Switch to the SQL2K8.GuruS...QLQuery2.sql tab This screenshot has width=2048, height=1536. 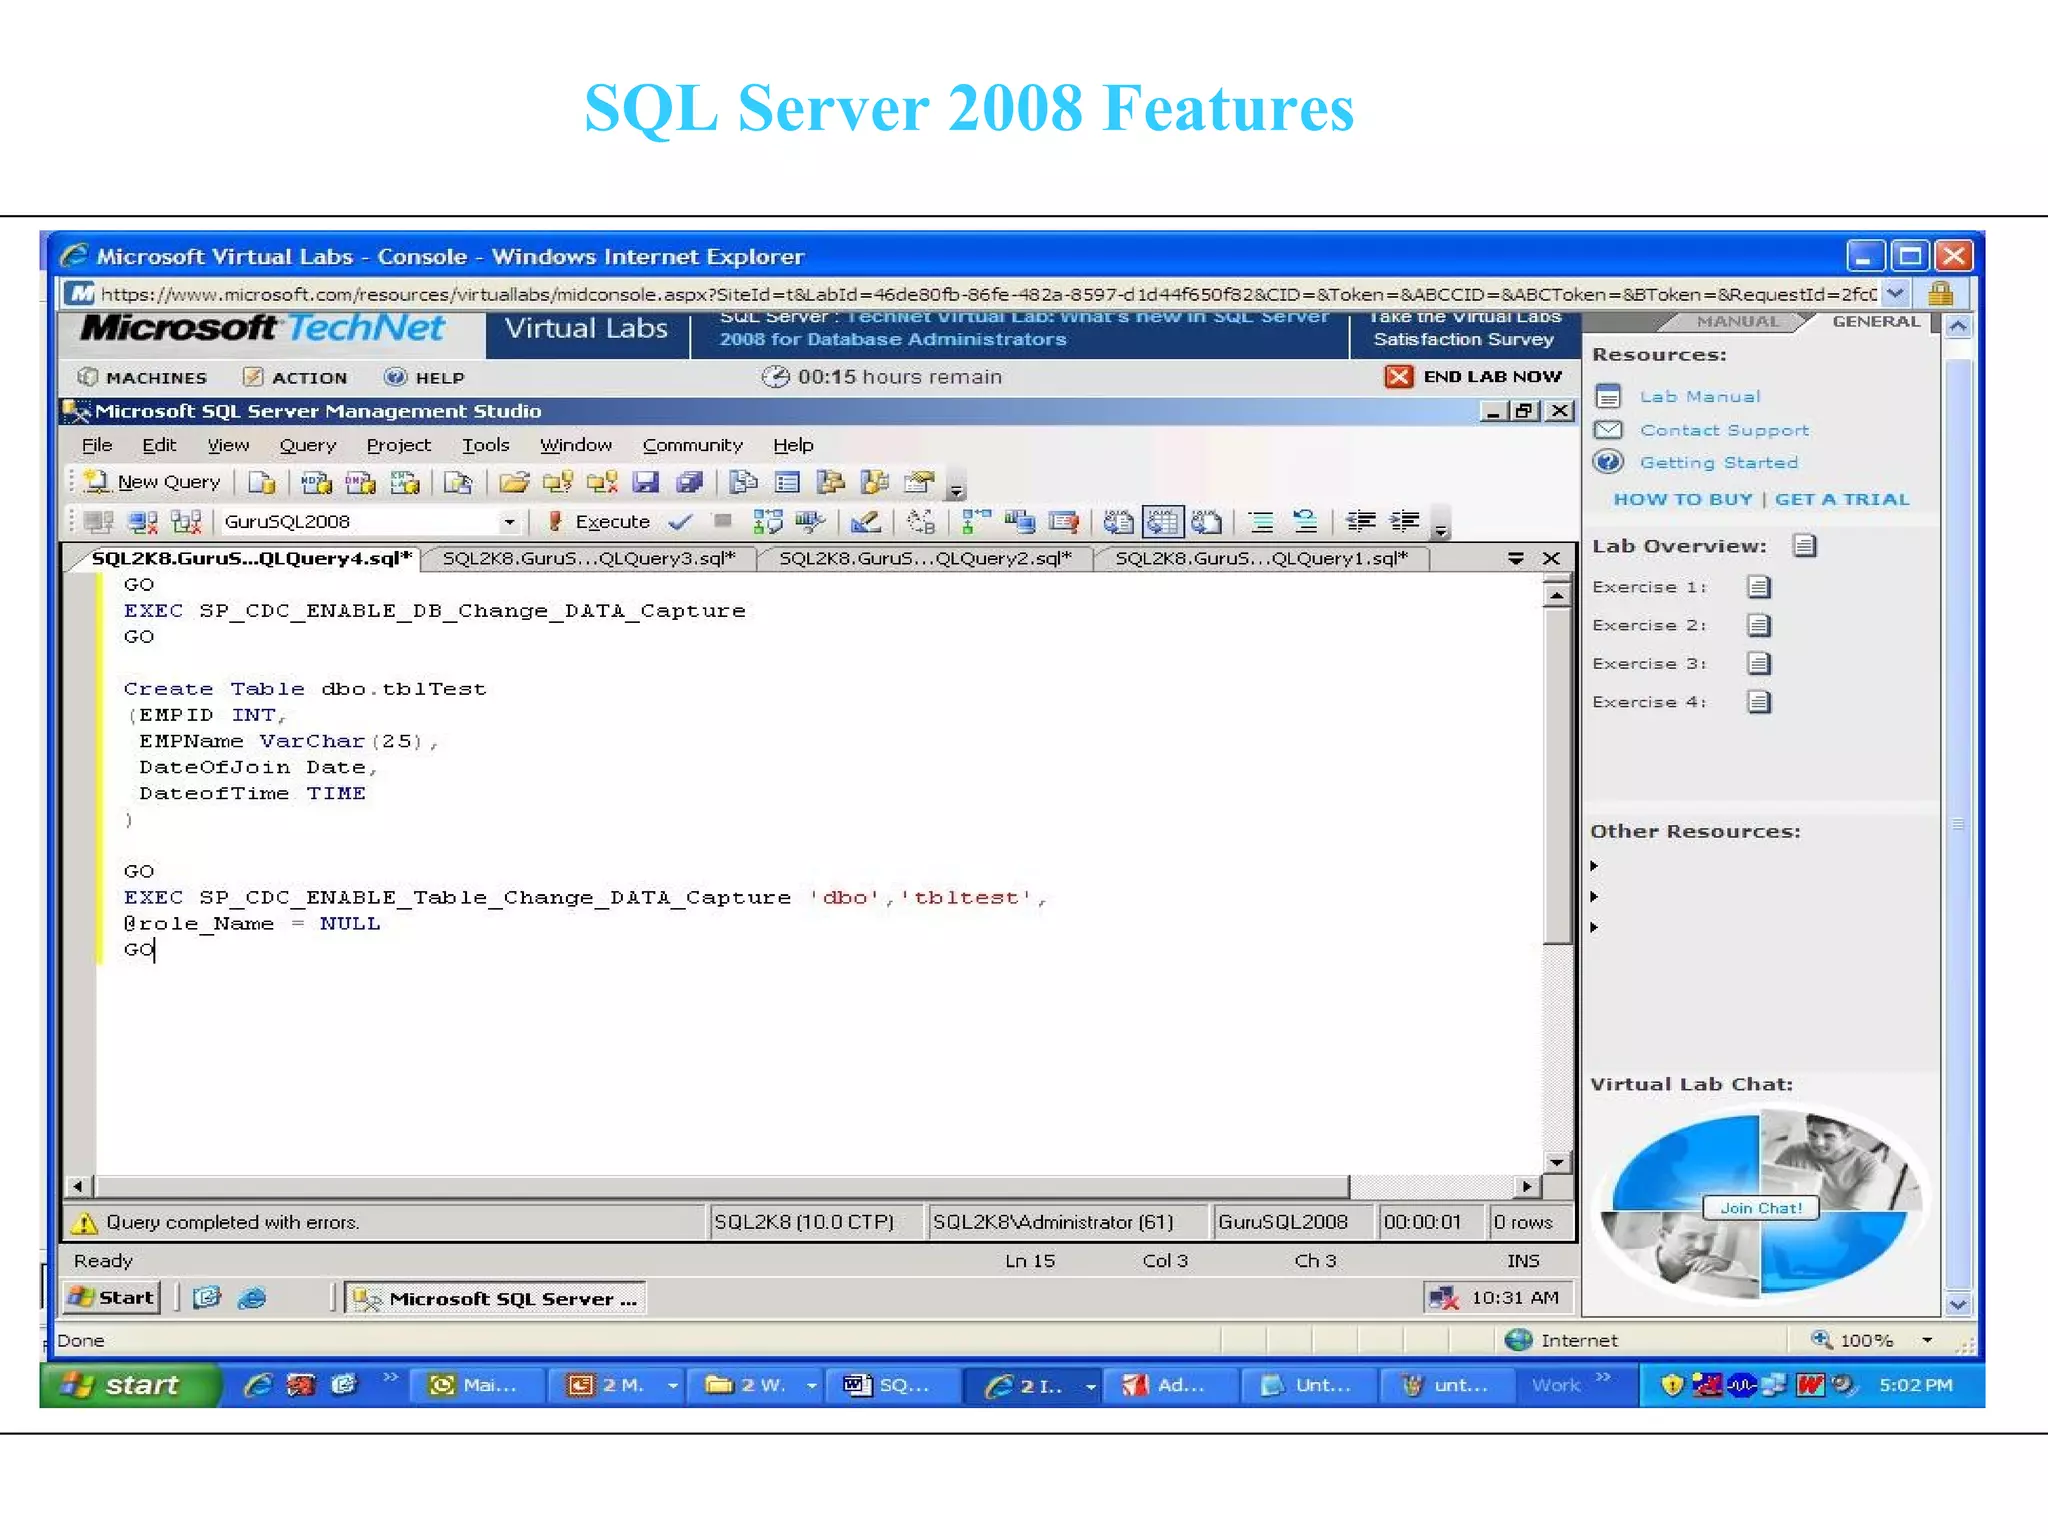[924, 558]
